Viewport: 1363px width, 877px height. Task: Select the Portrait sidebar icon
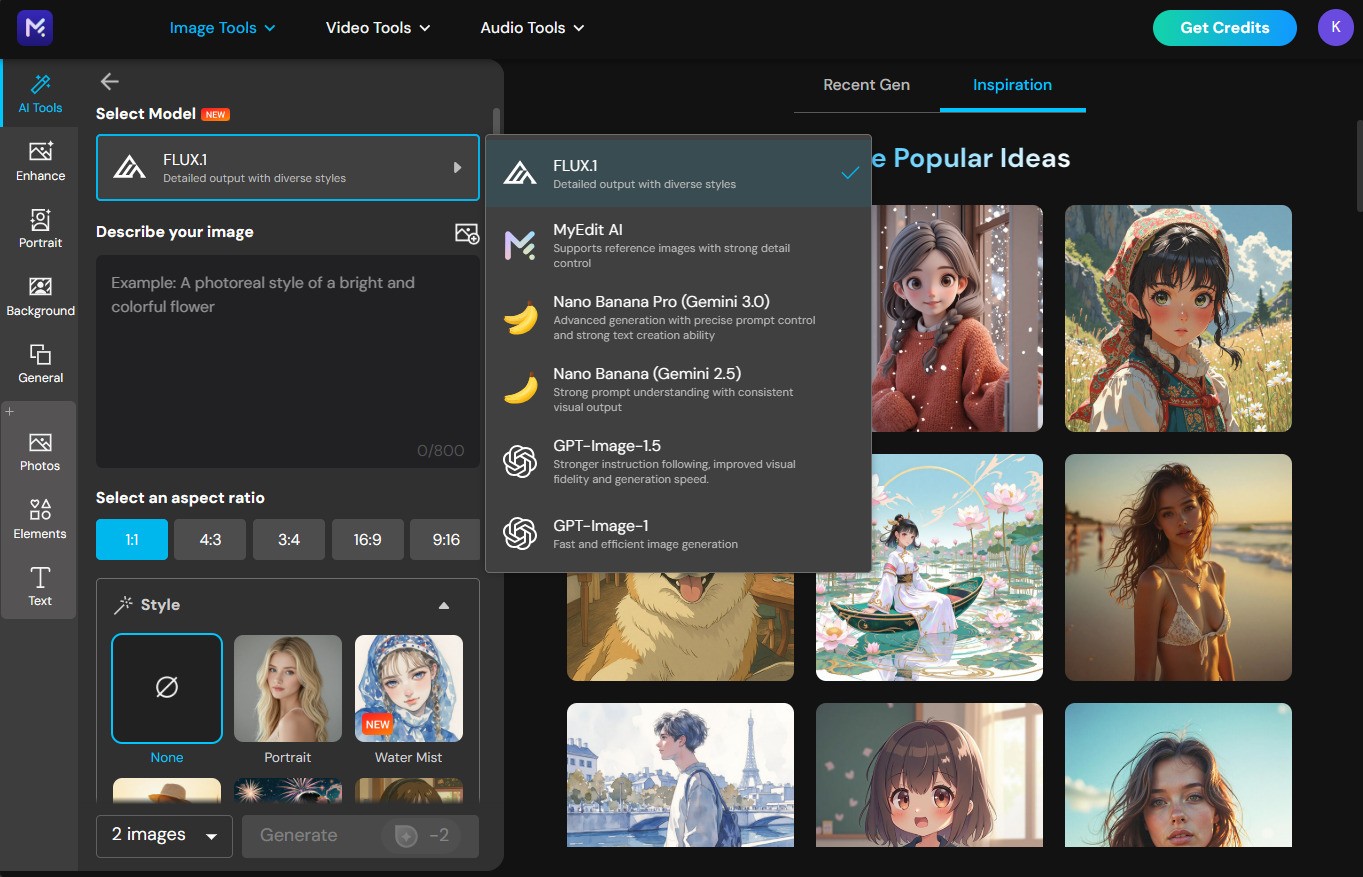(x=40, y=228)
